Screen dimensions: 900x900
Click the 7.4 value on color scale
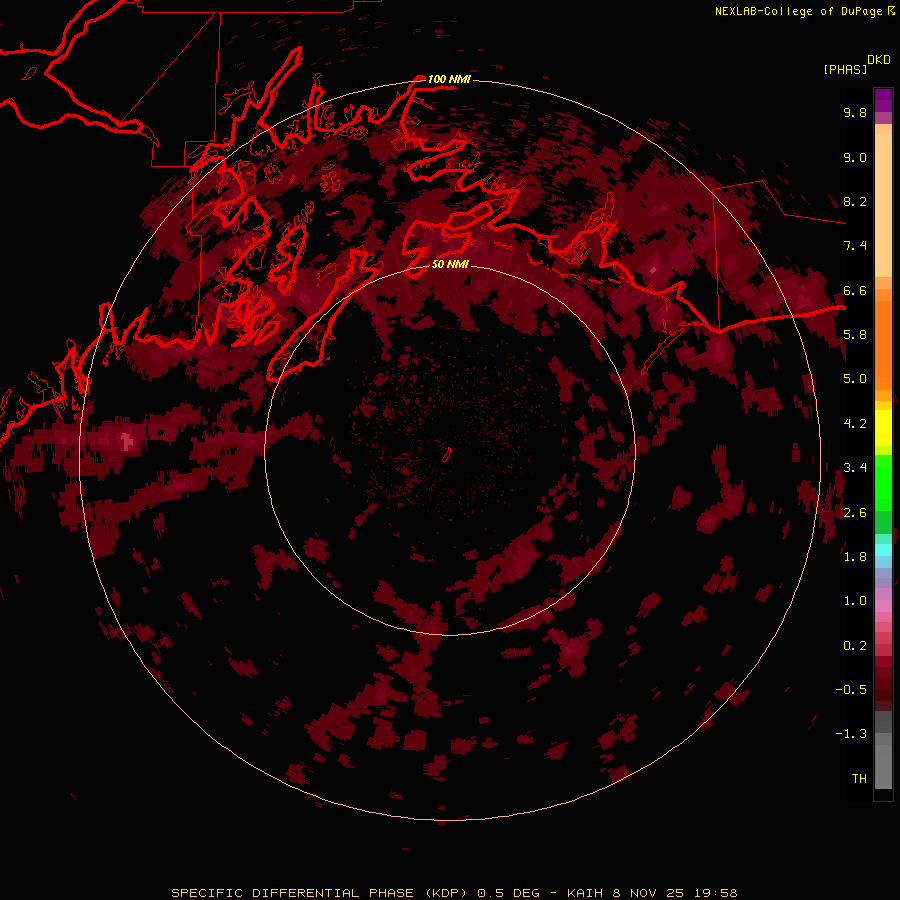pos(855,246)
